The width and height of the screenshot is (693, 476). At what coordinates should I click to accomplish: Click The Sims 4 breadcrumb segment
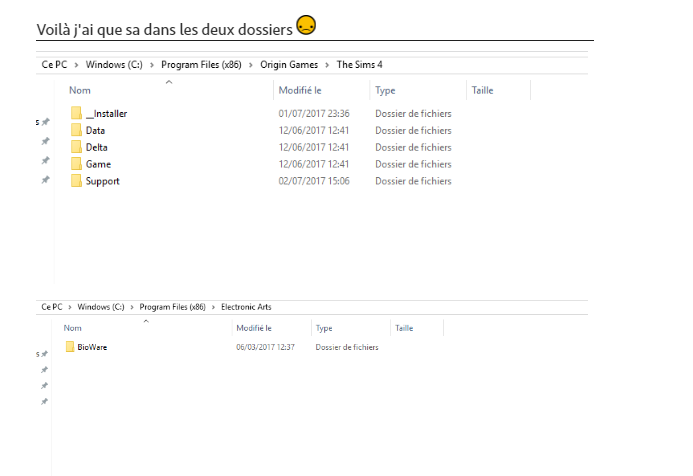click(x=359, y=65)
